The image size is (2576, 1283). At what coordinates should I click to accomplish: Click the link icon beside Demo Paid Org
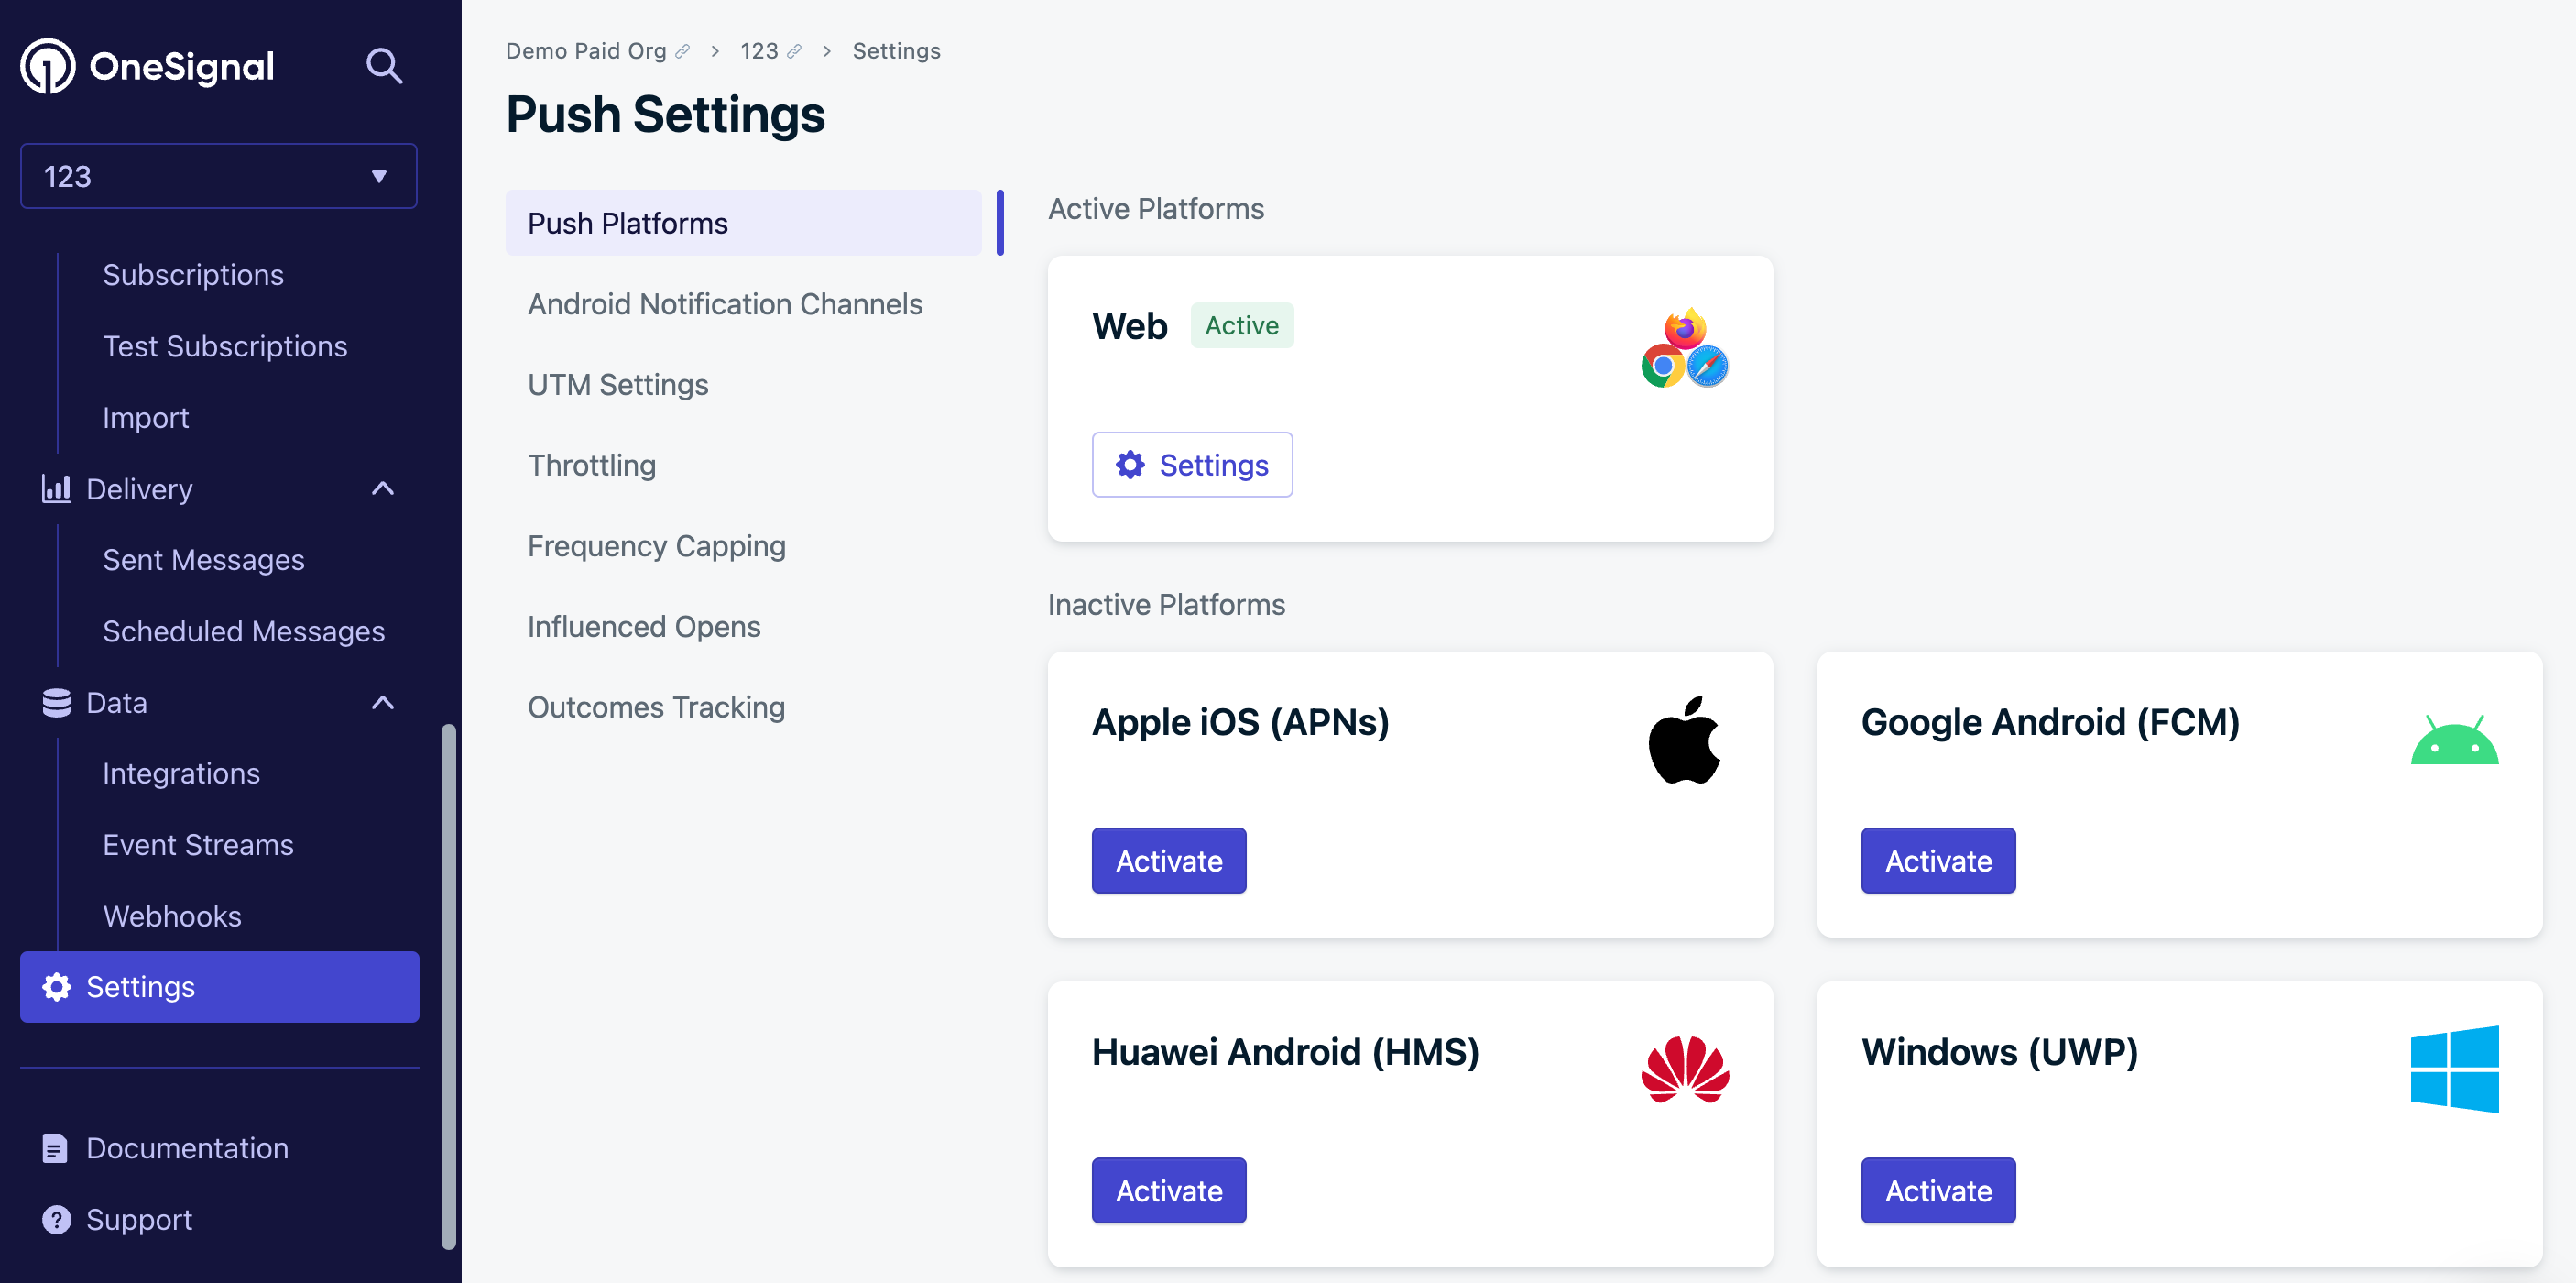683,51
